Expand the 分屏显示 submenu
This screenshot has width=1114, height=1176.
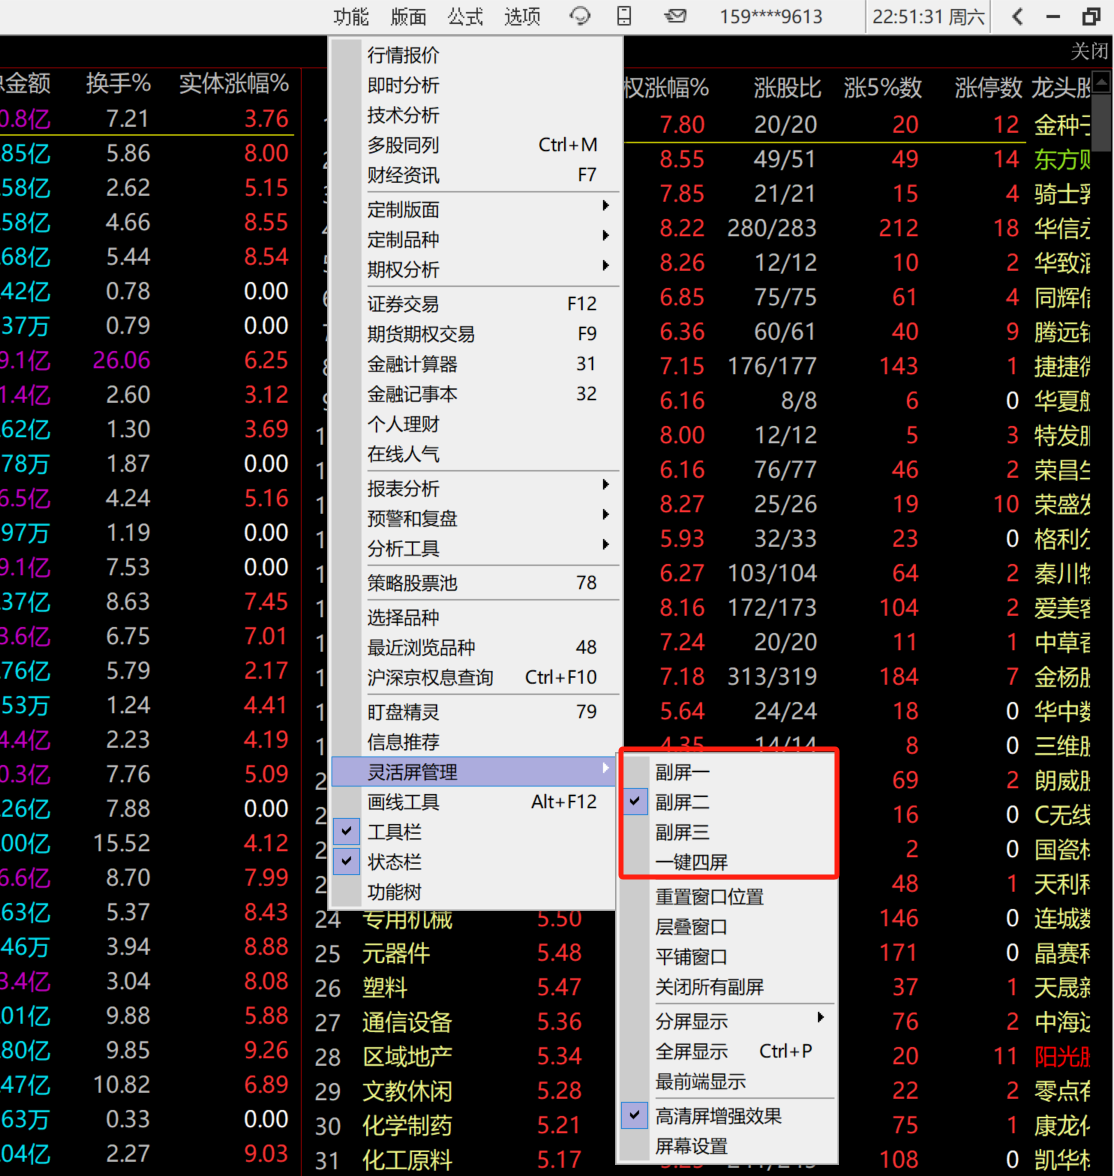click(728, 1021)
